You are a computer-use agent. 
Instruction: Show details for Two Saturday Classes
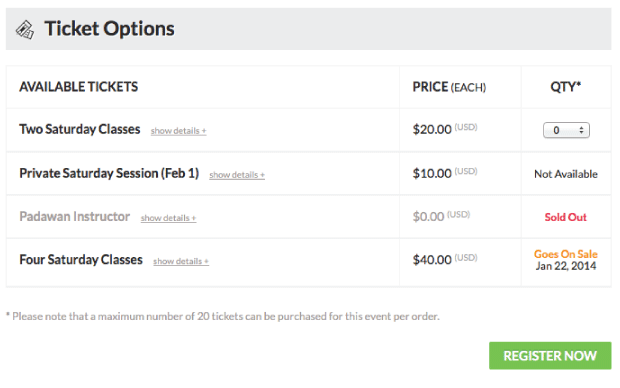pos(178,131)
